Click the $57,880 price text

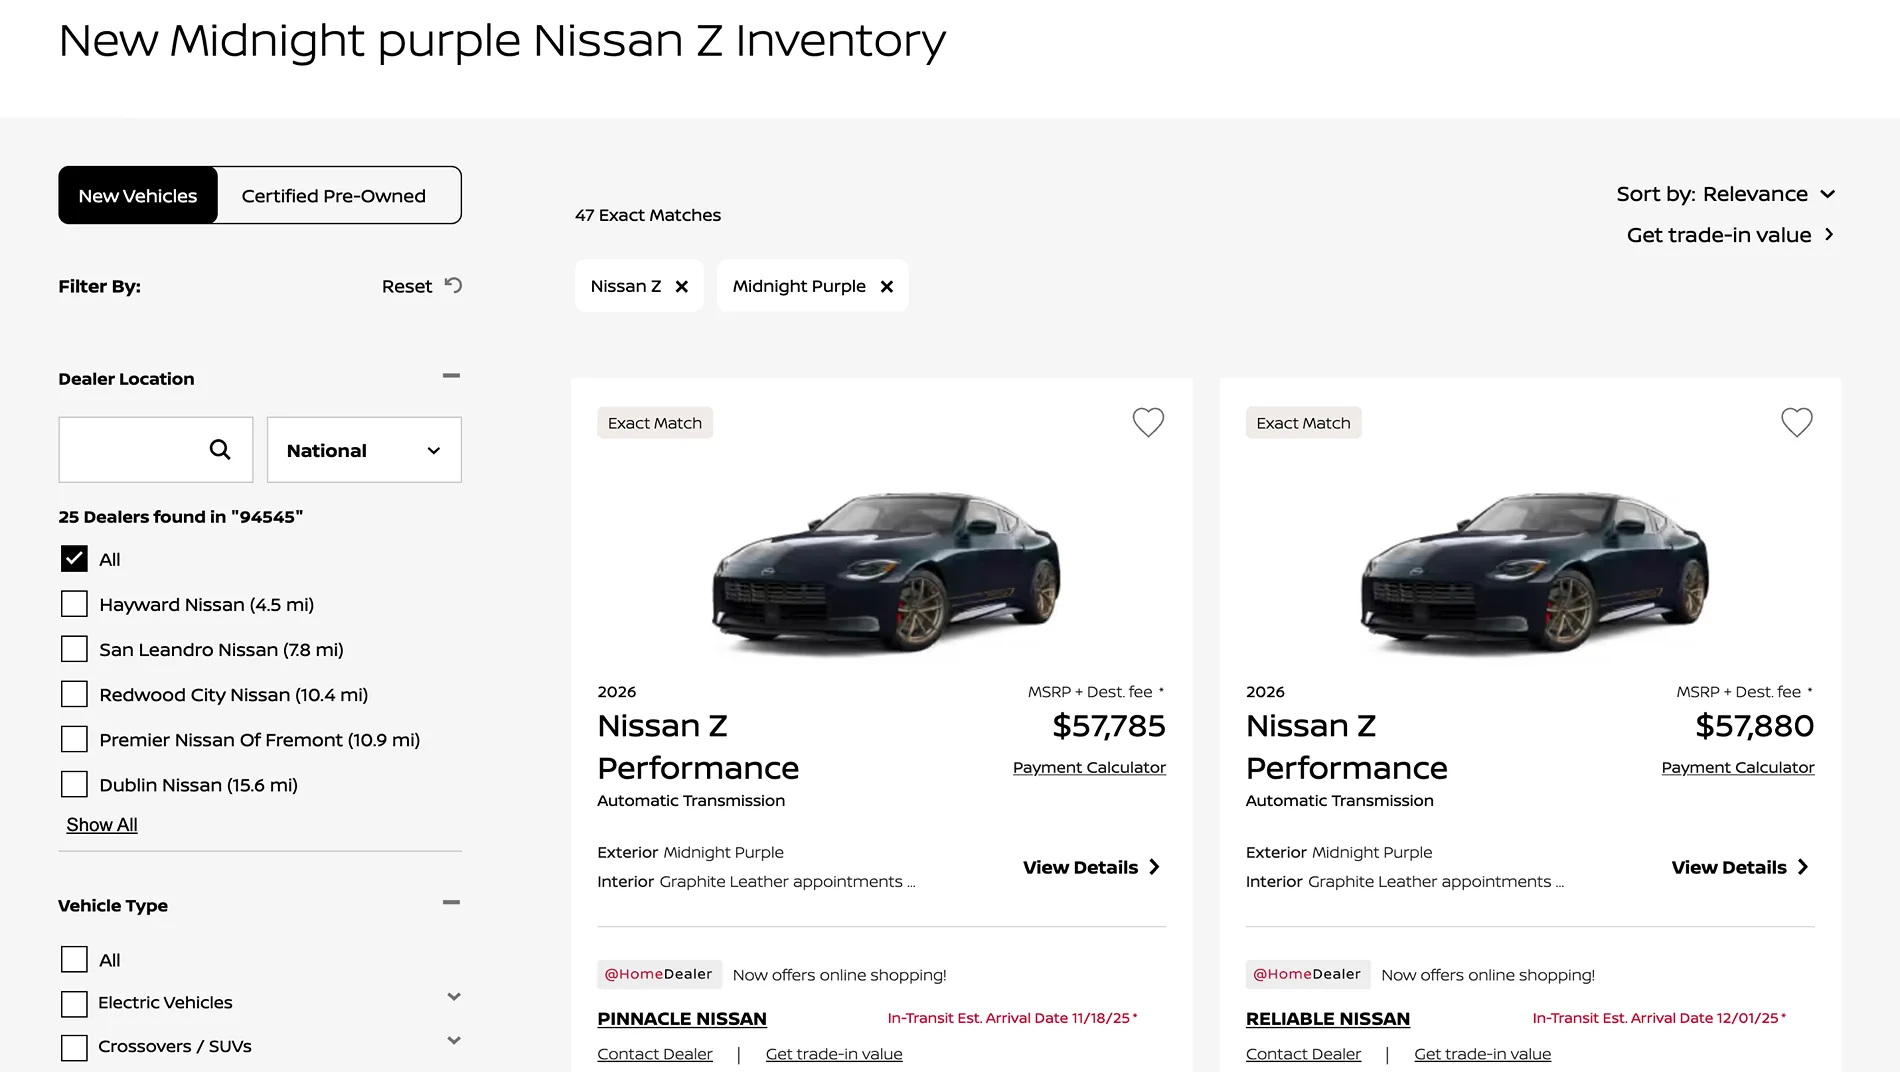coord(1755,726)
